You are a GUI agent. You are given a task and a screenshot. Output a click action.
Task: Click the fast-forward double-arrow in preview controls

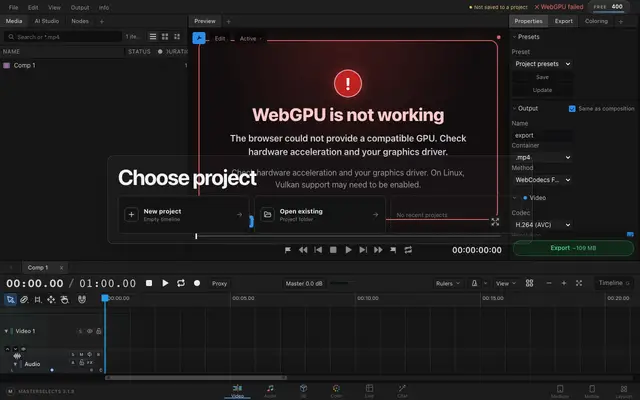pyautogui.click(x=378, y=250)
